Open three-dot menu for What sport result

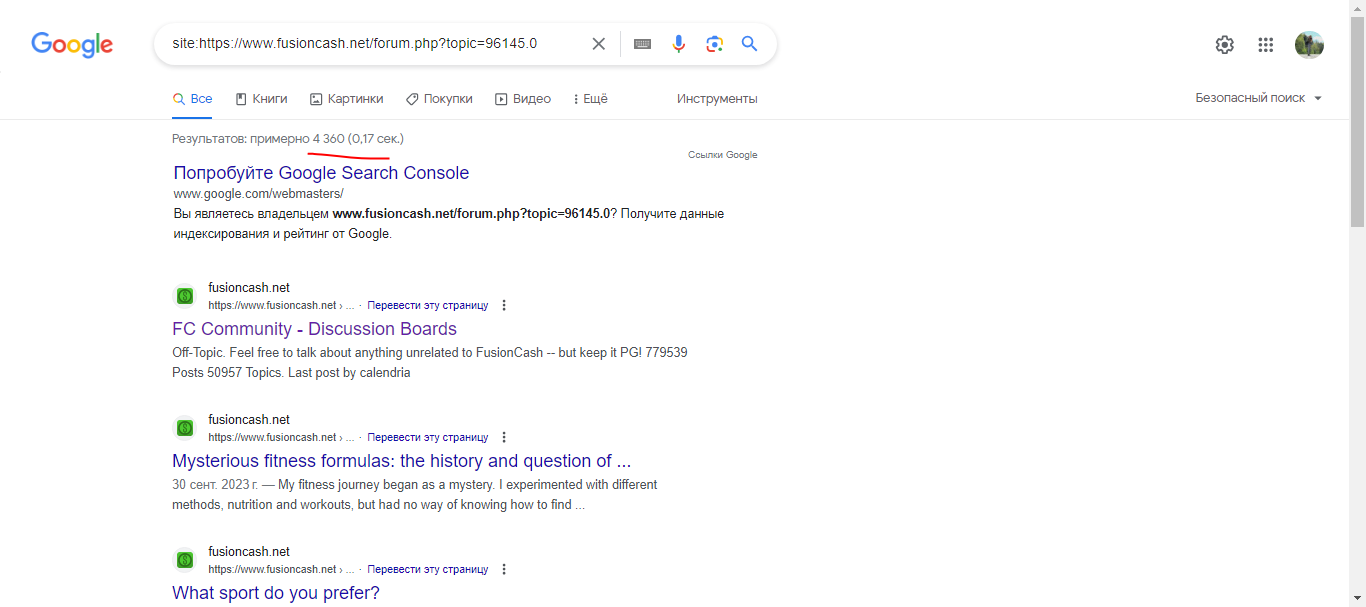[504, 569]
